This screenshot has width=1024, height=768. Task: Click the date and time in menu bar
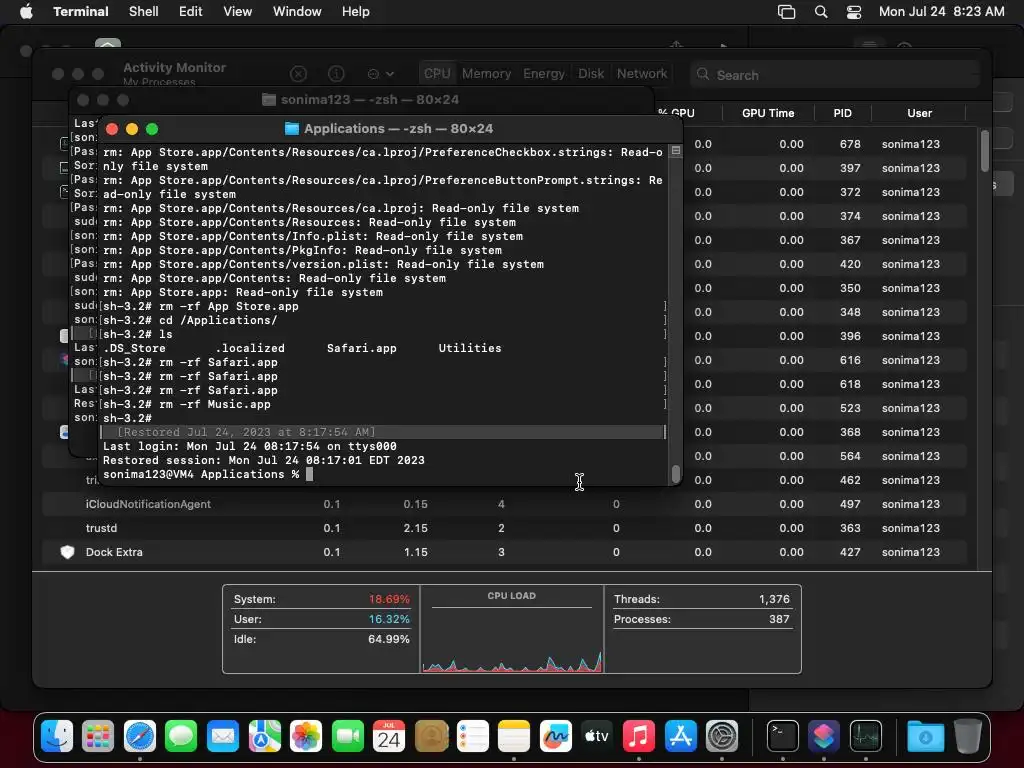(942, 12)
